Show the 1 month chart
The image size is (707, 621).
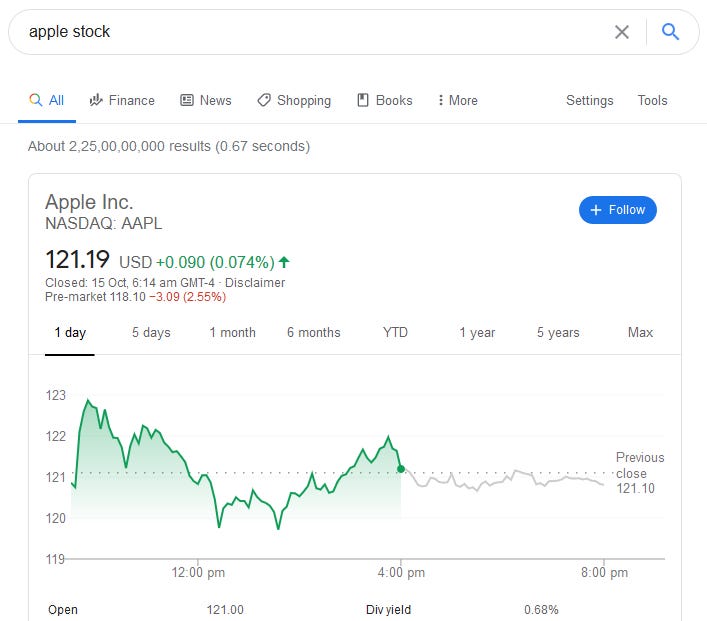pyautogui.click(x=232, y=333)
